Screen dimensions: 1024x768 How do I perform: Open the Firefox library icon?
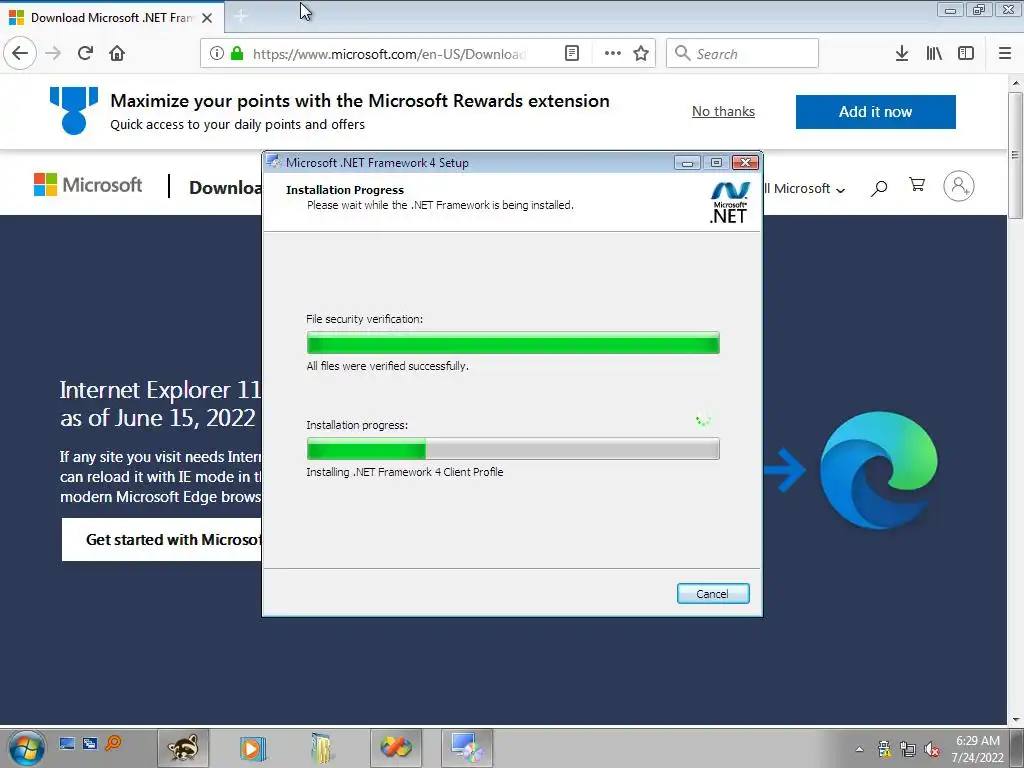point(934,53)
